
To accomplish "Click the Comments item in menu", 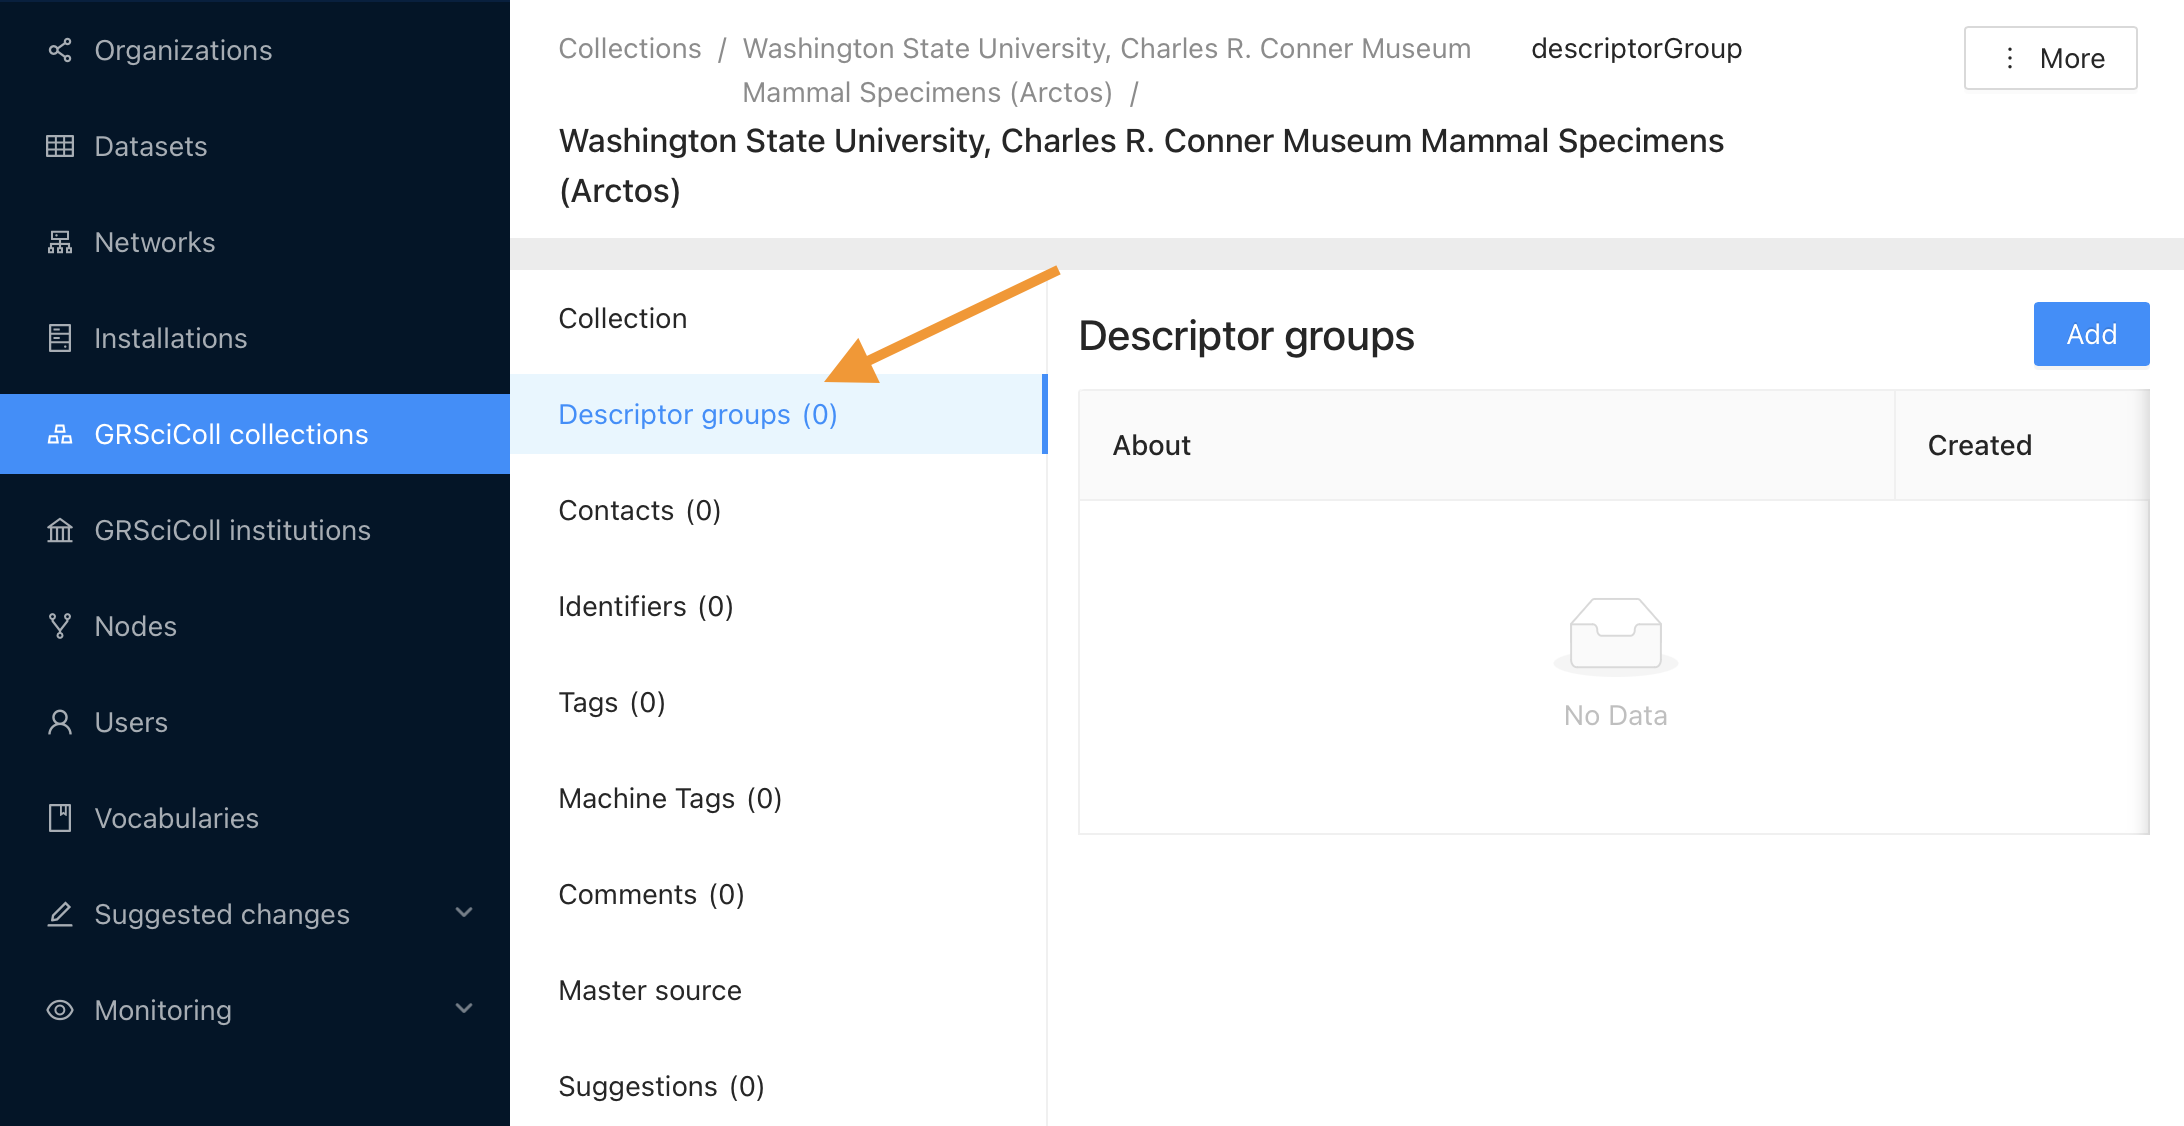I will tap(652, 893).
